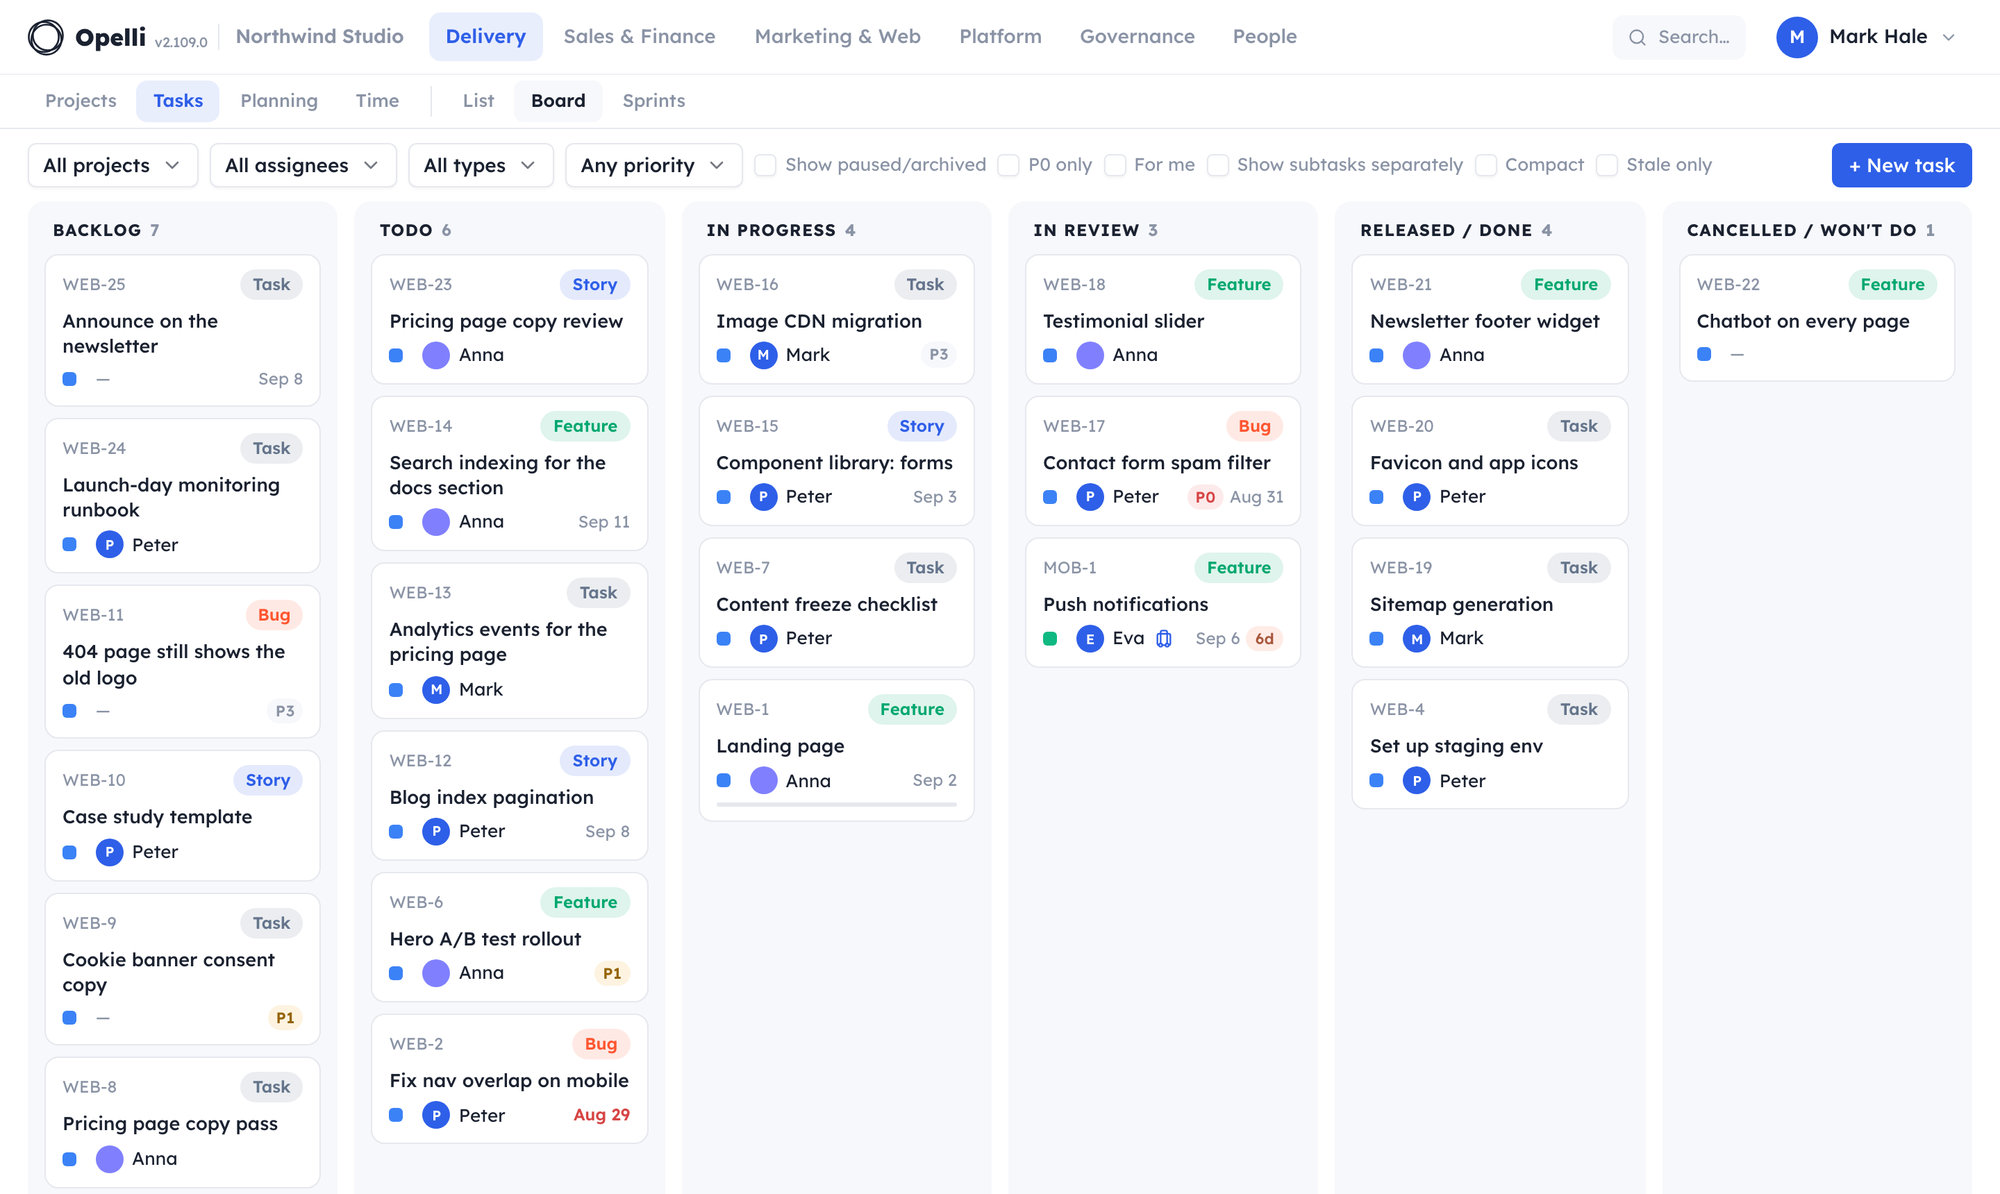The width and height of the screenshot is (2000, 1194).
Task: Click the search magnifier icon
Action: pos(1637,37)
